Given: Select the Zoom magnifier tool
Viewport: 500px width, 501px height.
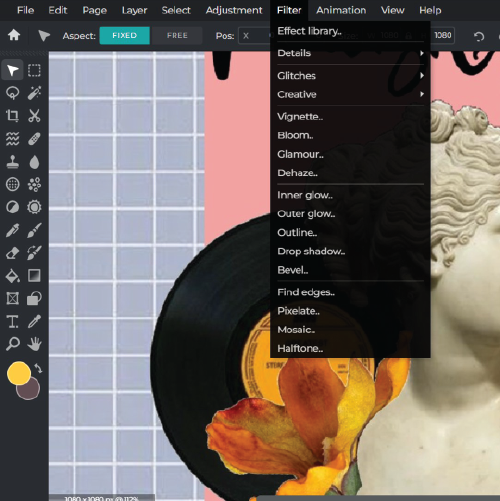Looking at the screenshot, I should point(13,344).
